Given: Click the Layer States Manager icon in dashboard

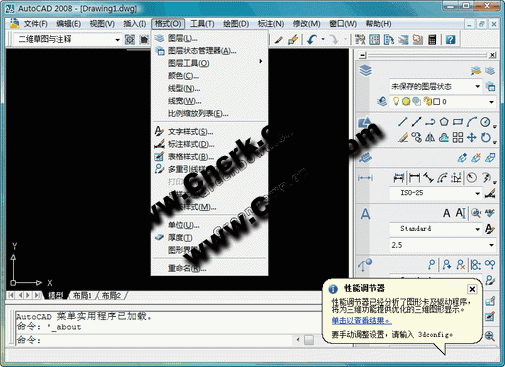Looking at the screenshot, I should pos(490,87).
